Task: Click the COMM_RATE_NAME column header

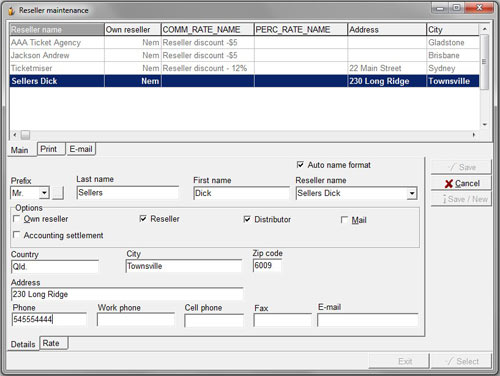Action: (207, 29)
